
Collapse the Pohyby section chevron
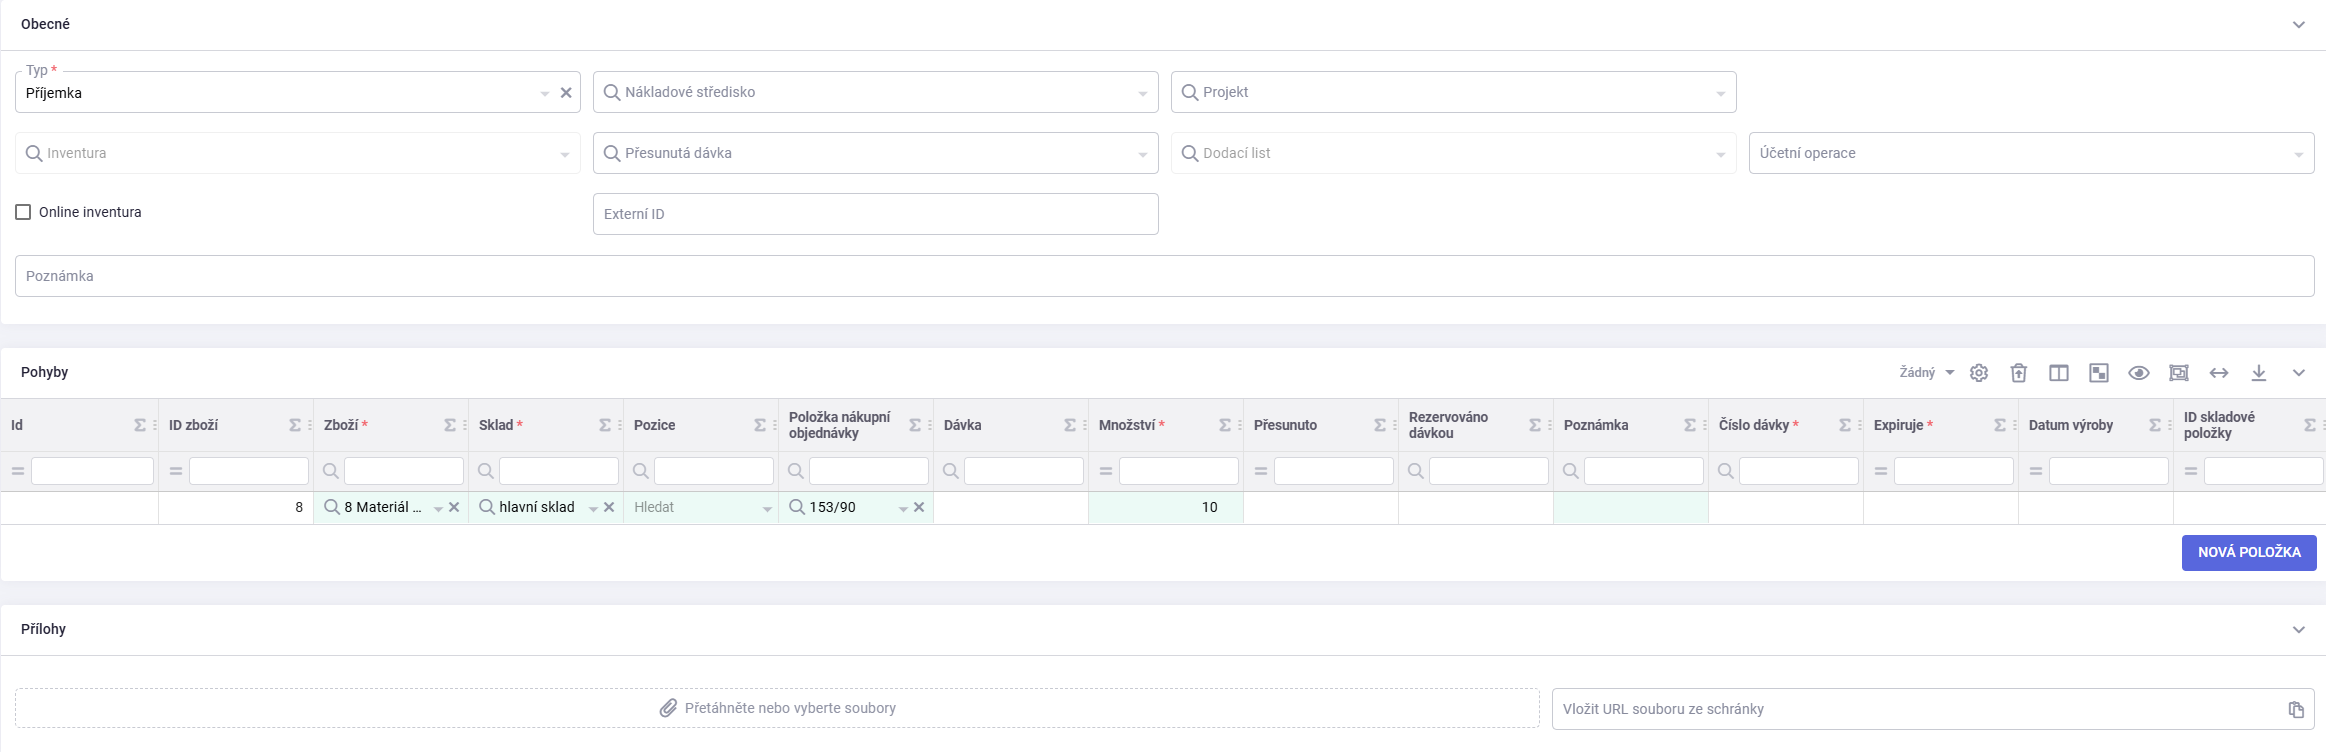click(2299, 373)
